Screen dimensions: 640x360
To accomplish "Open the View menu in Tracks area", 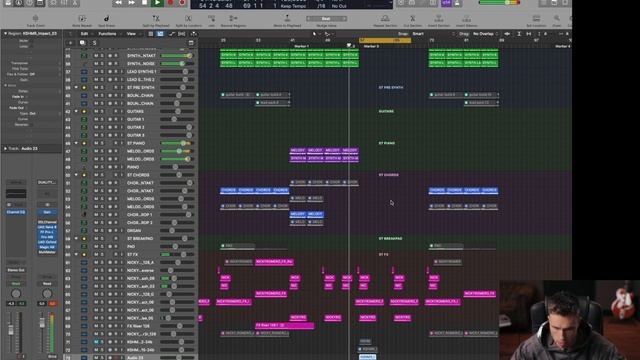I will (131, 34).
